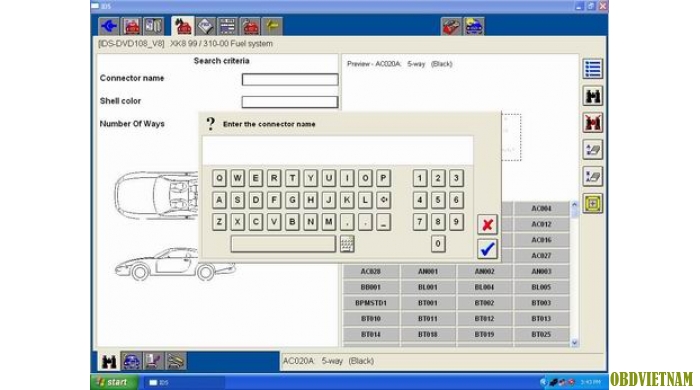Viewport: 700px width, 390px height.
Task: Click the black binoculars search icon on right
Action: coord(592,96)
